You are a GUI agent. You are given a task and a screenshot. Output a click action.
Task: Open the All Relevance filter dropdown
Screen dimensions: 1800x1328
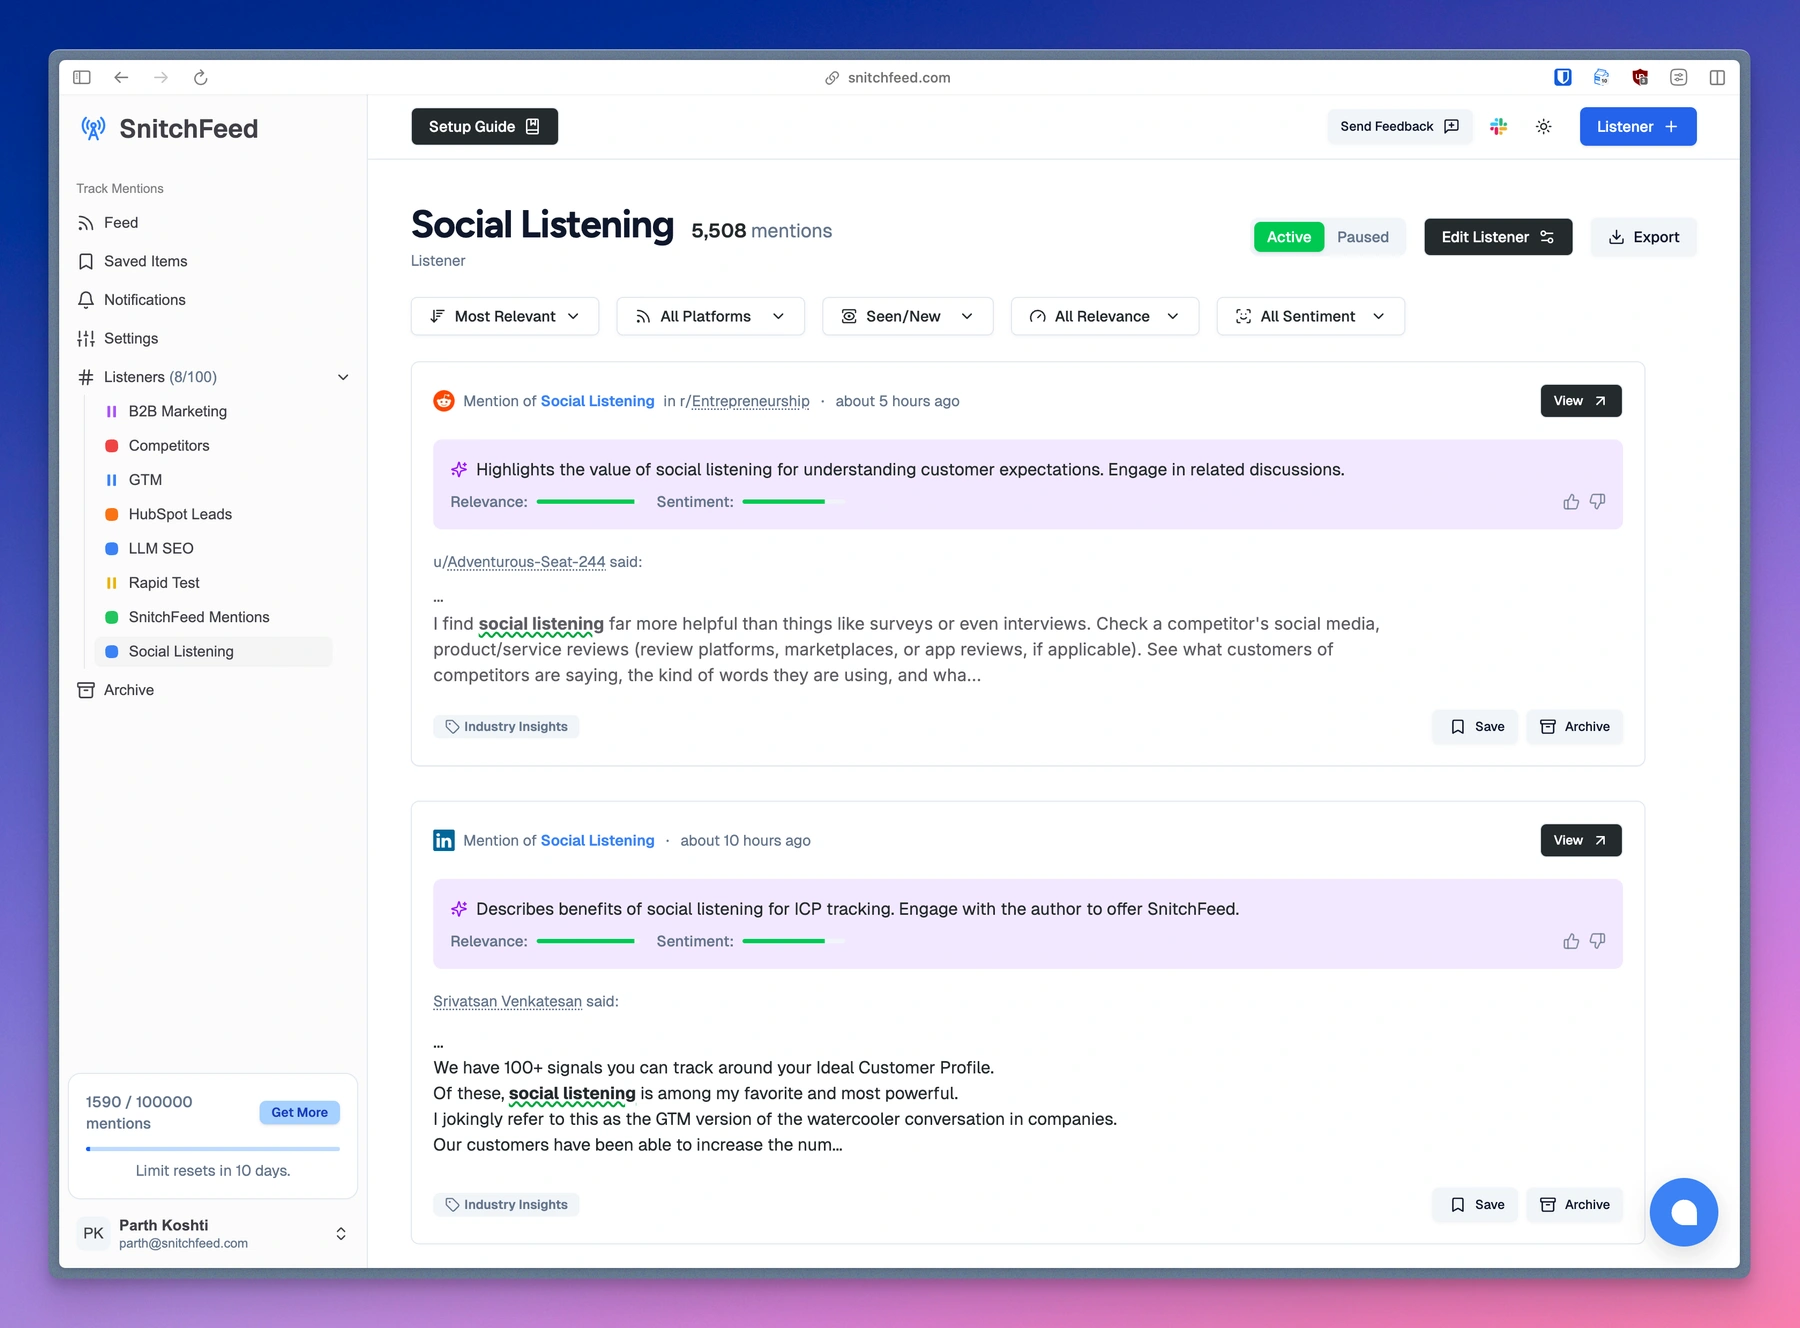1105,316
